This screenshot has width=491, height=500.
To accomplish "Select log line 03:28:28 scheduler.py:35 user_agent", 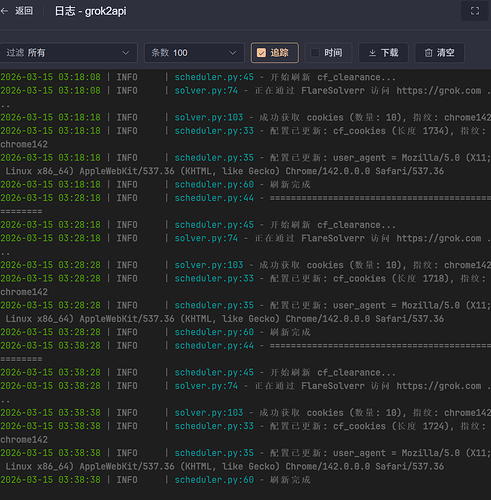I will (245, 312).
